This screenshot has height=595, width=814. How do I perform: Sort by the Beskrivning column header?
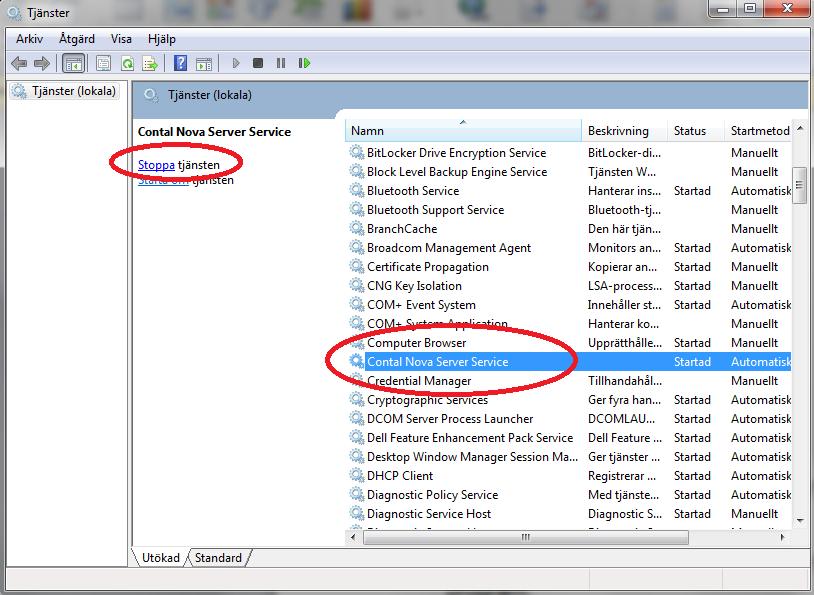(x=625, y=130)
